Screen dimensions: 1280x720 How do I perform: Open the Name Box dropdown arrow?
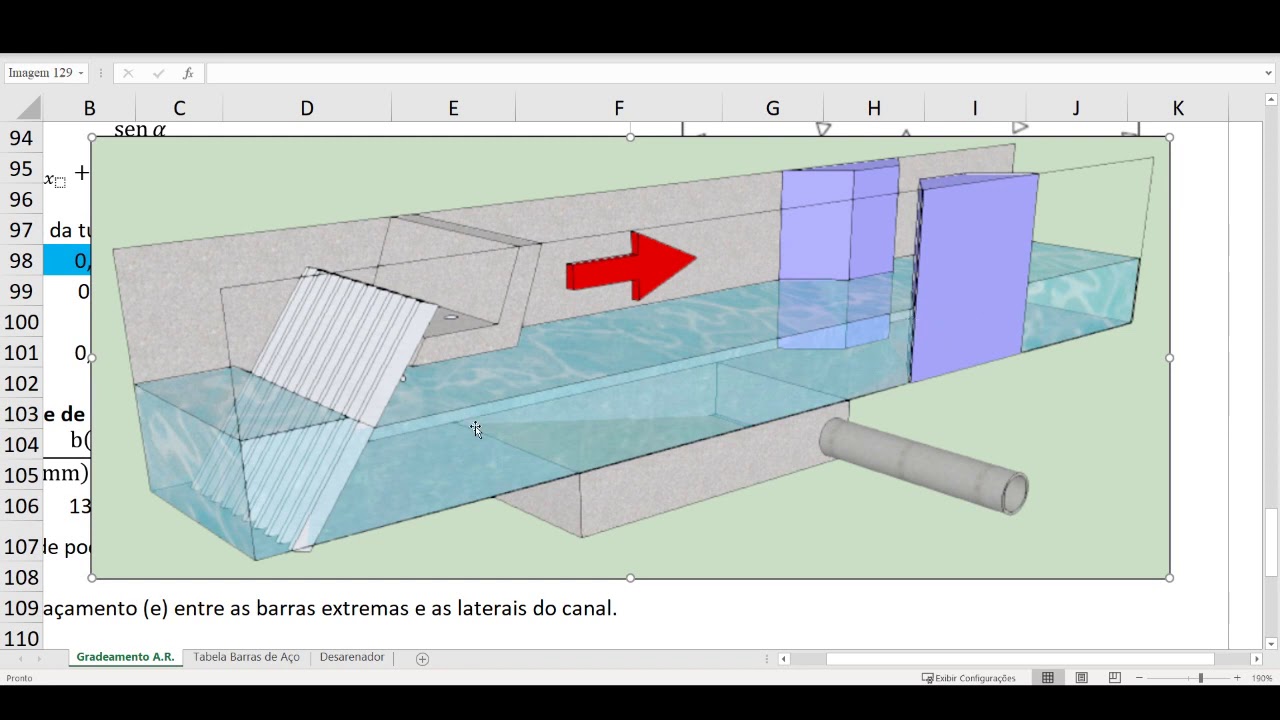coord(80,73)
